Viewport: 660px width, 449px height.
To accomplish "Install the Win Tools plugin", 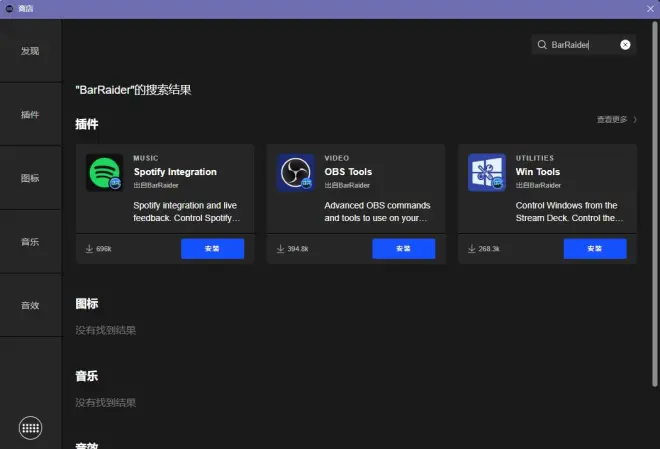I will (x=595, y=249).
